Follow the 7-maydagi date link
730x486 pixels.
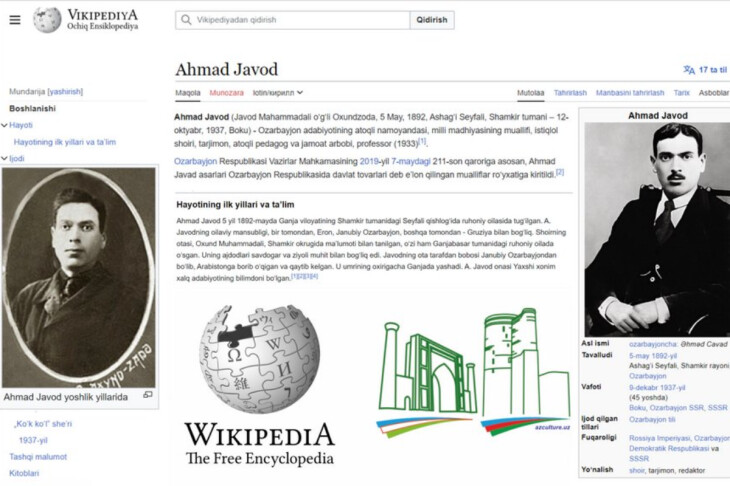click(x=411, y=162)
